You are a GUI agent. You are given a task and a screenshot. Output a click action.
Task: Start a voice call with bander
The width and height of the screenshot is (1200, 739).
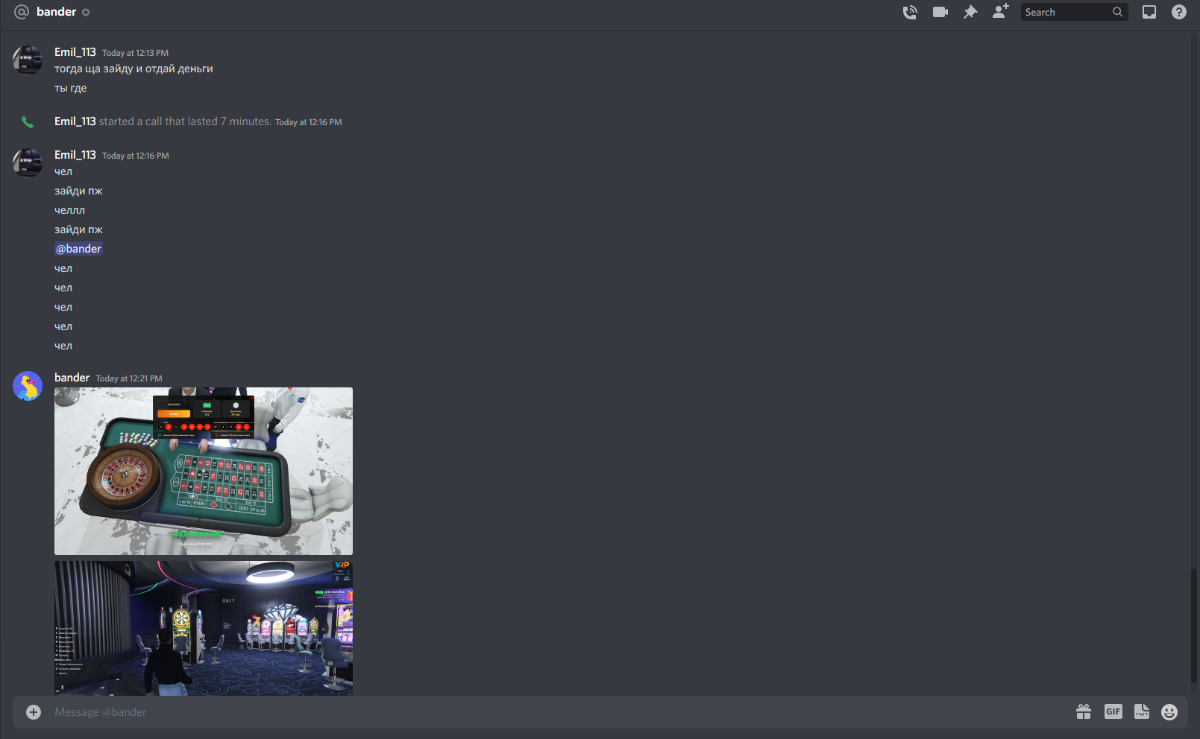(909, 12)
